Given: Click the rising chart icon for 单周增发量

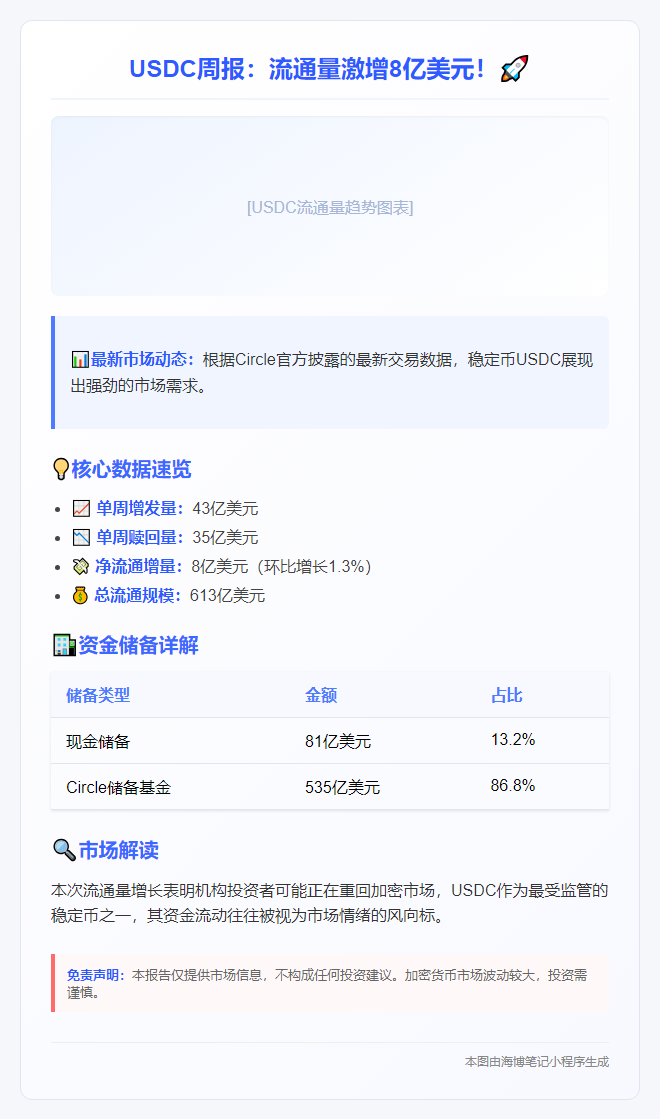Looking at the screenshot, I should coord(81,508).
